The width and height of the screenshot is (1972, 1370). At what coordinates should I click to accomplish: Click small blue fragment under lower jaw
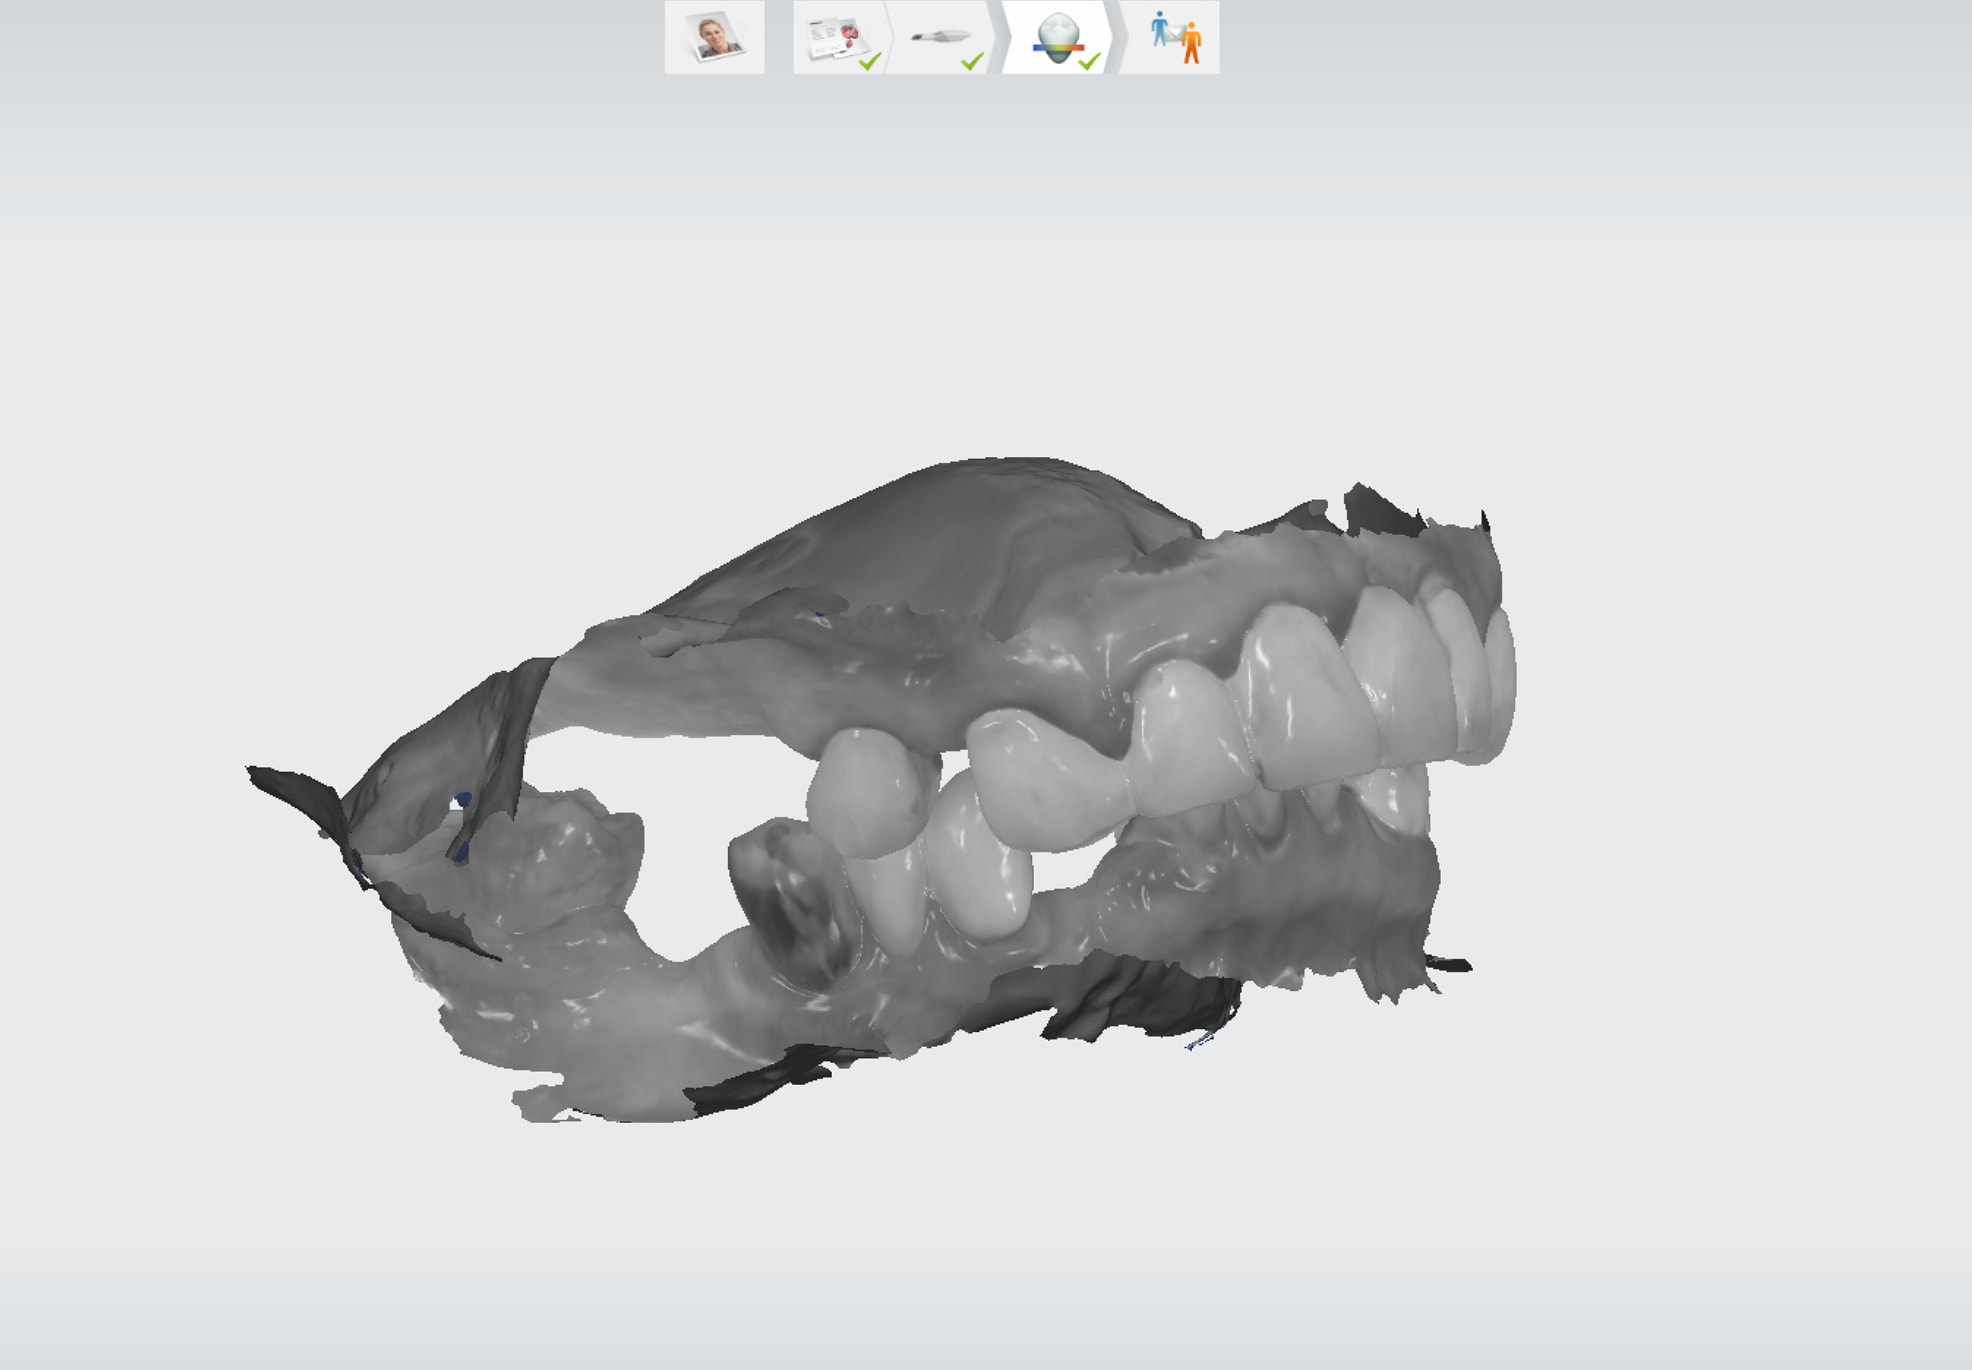(1199, 1042)
